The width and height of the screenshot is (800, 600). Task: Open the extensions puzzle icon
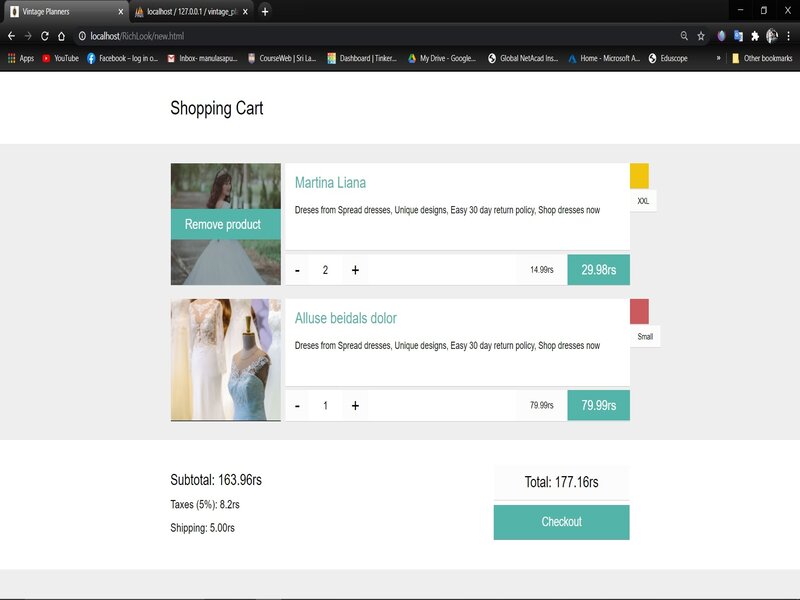click(755, 36)
